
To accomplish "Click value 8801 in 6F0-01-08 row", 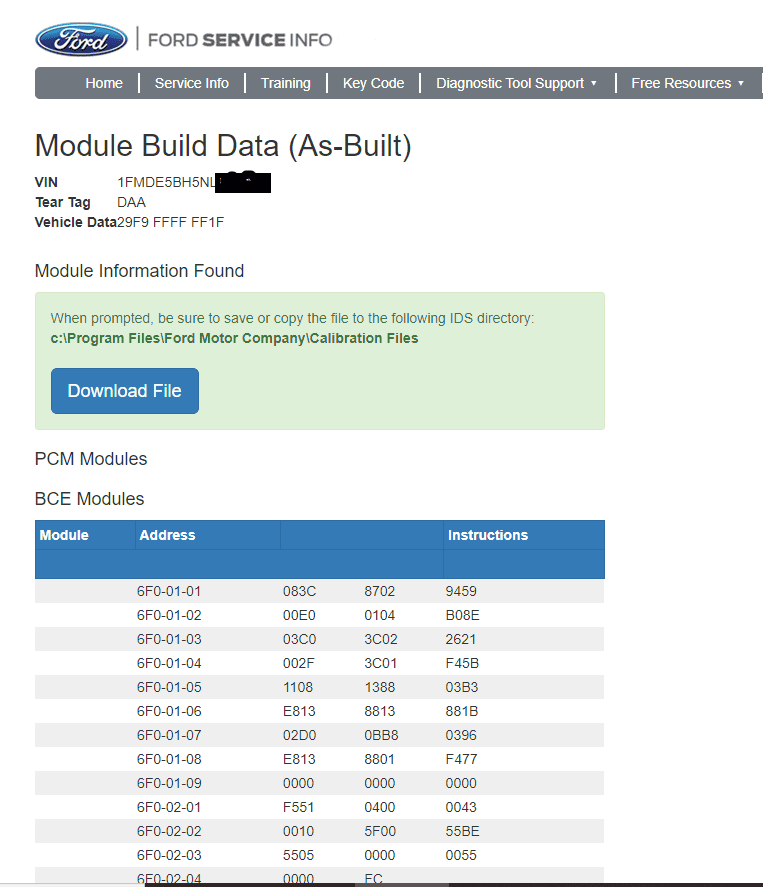I will (379, 759).
